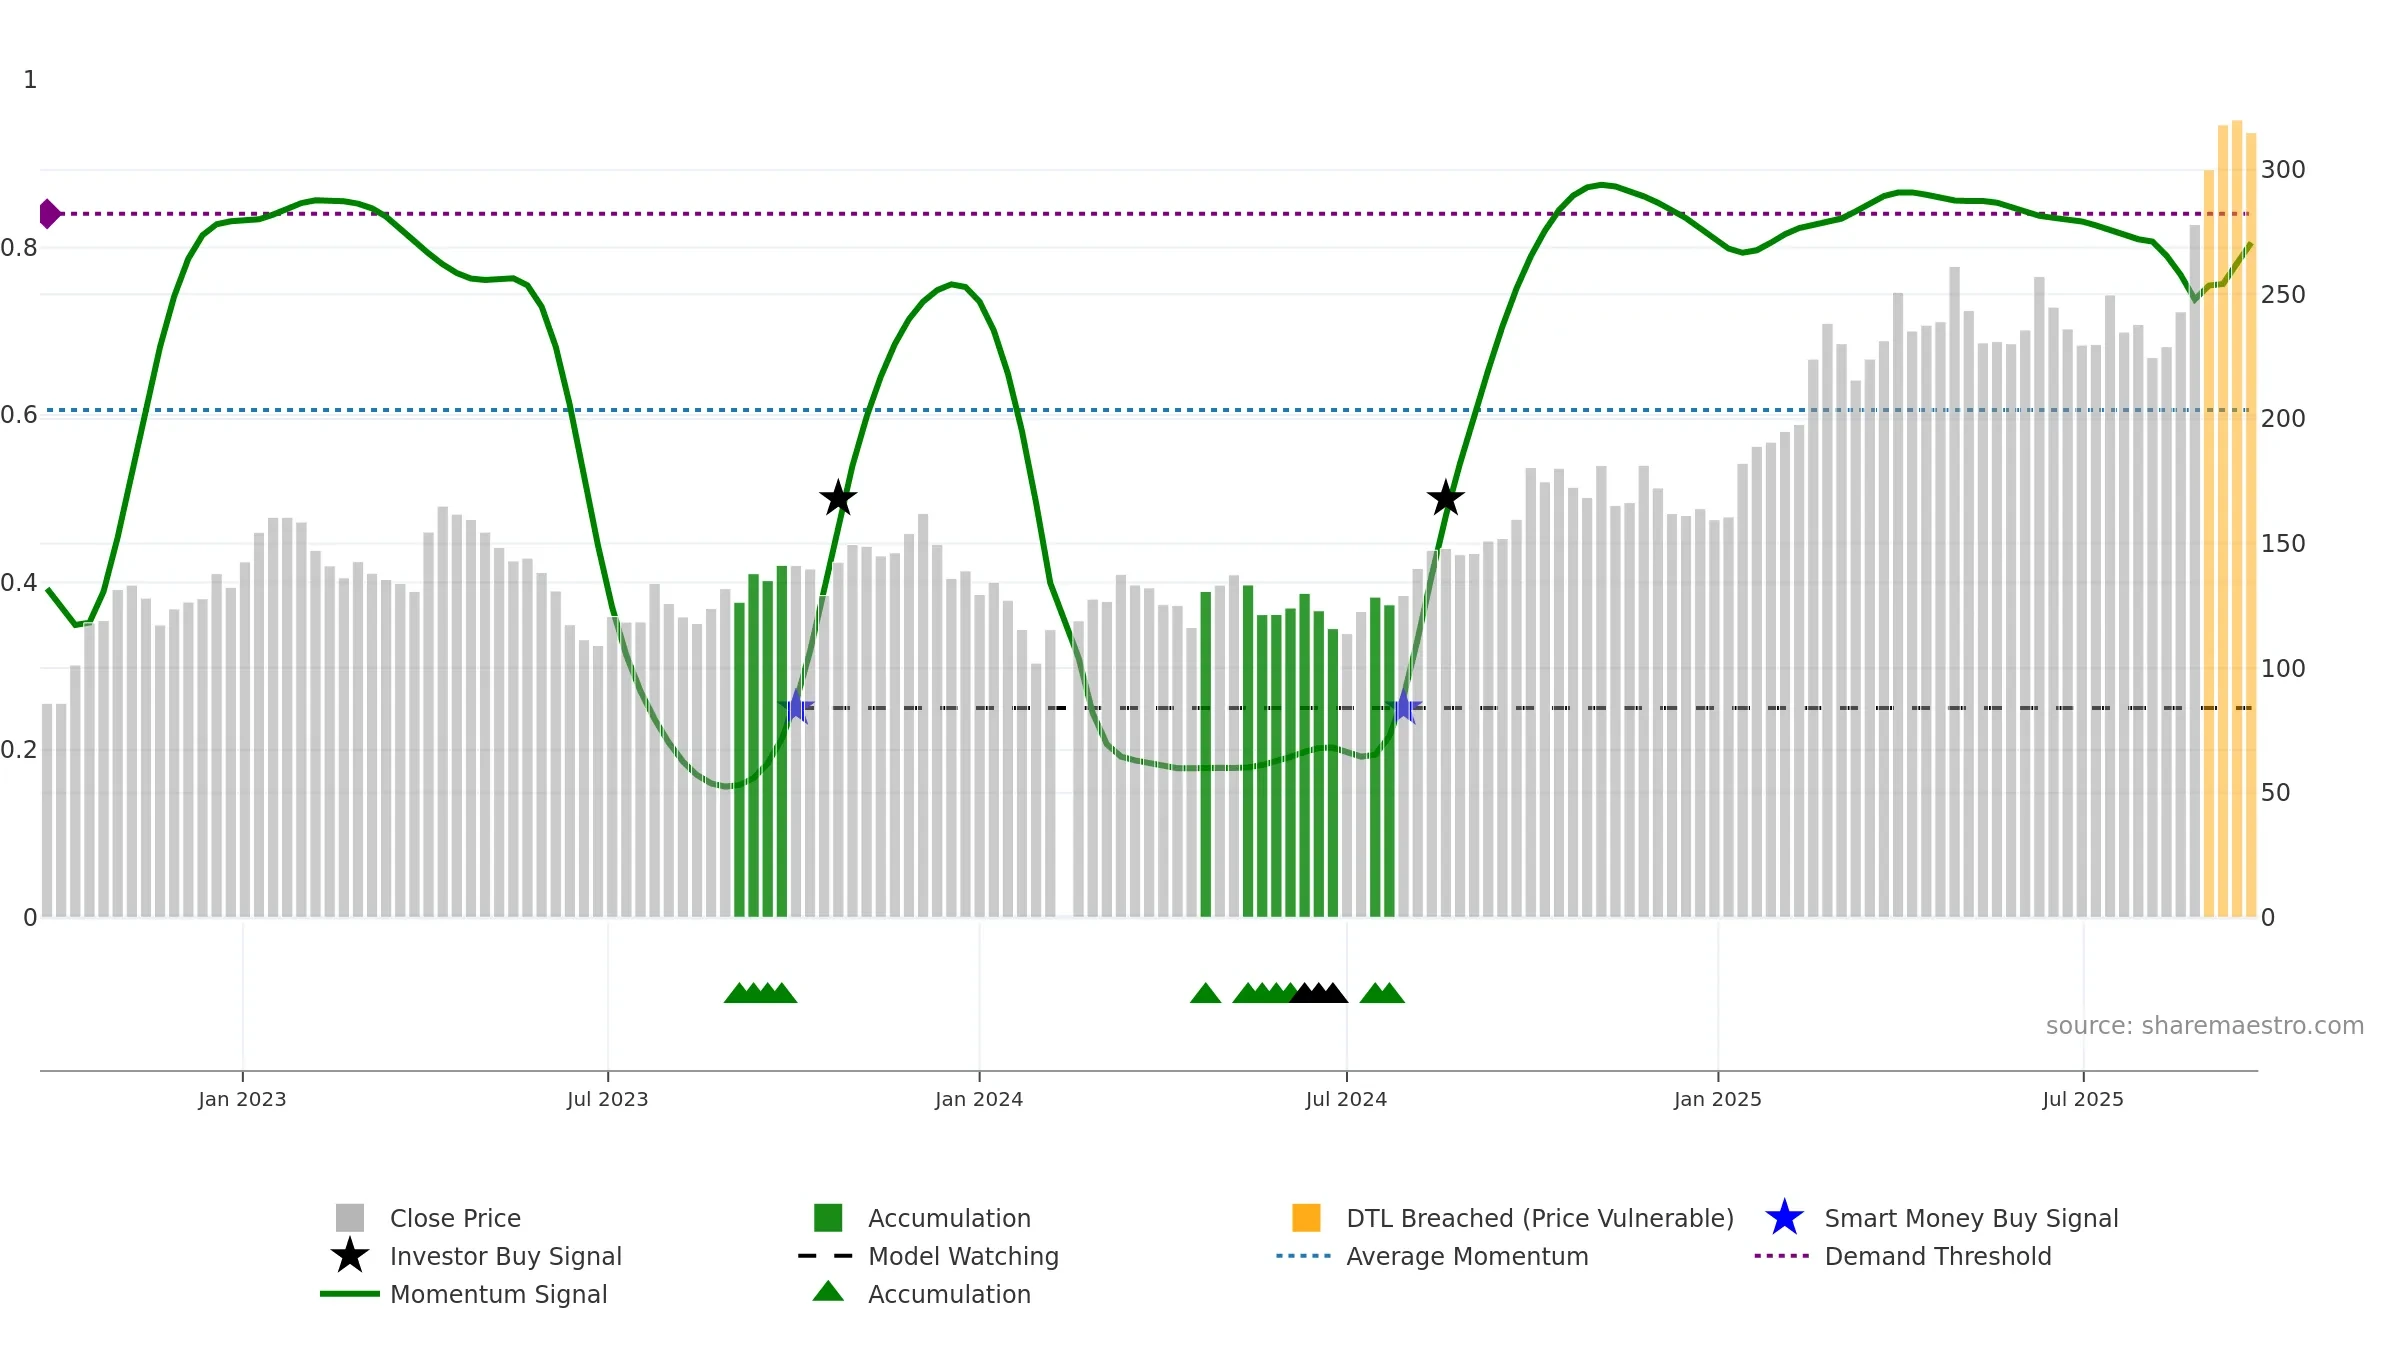Click the blue star Smart Money Buy Signal legend icon
Viewport: 2400px width, 1350px height.
1784,1217
